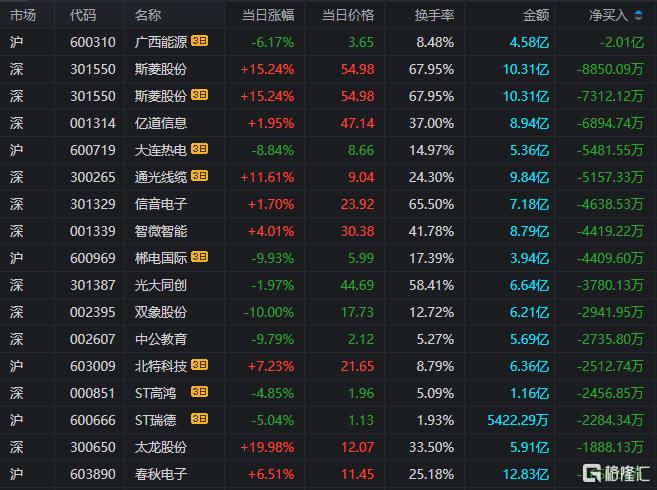Viewport: 657px width, 490px height.
Task: Click the 3日 badge next to ST瑞德
Action: tap(199, 418)
